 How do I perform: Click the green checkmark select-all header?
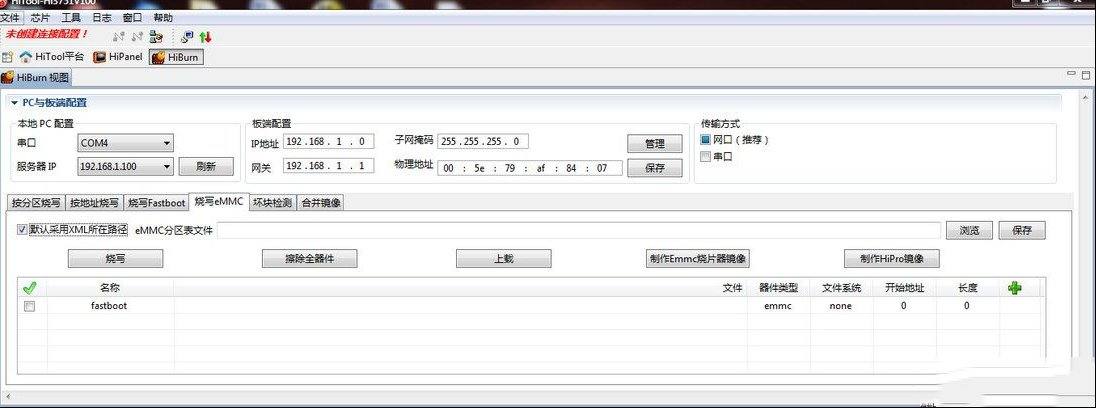click(29, 287)
